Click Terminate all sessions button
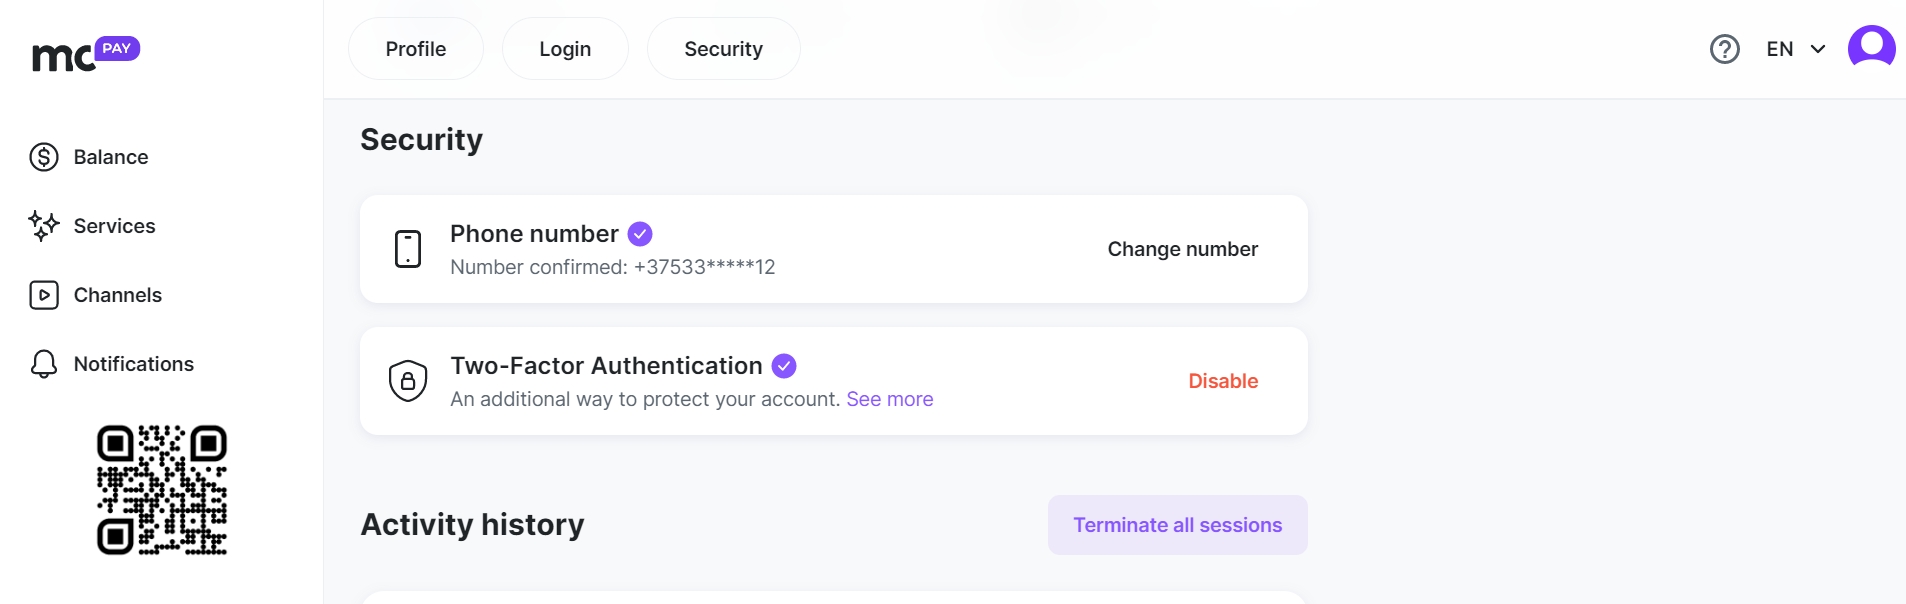This screenshot has width=1906, height=604. point(1178,525)
